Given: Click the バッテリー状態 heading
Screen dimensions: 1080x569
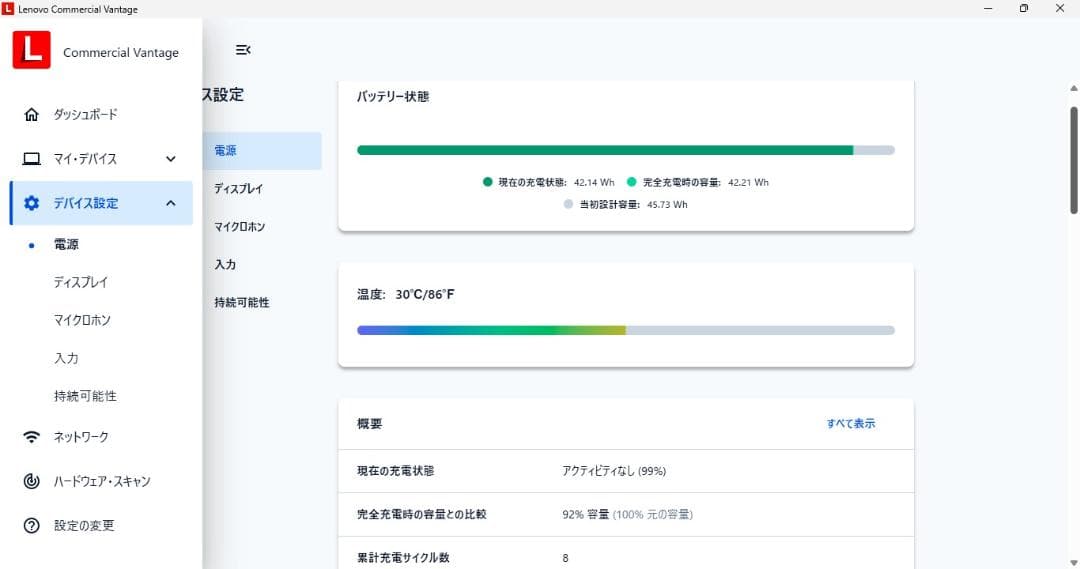Looking at the screenshot, I should tap(393, 96).
